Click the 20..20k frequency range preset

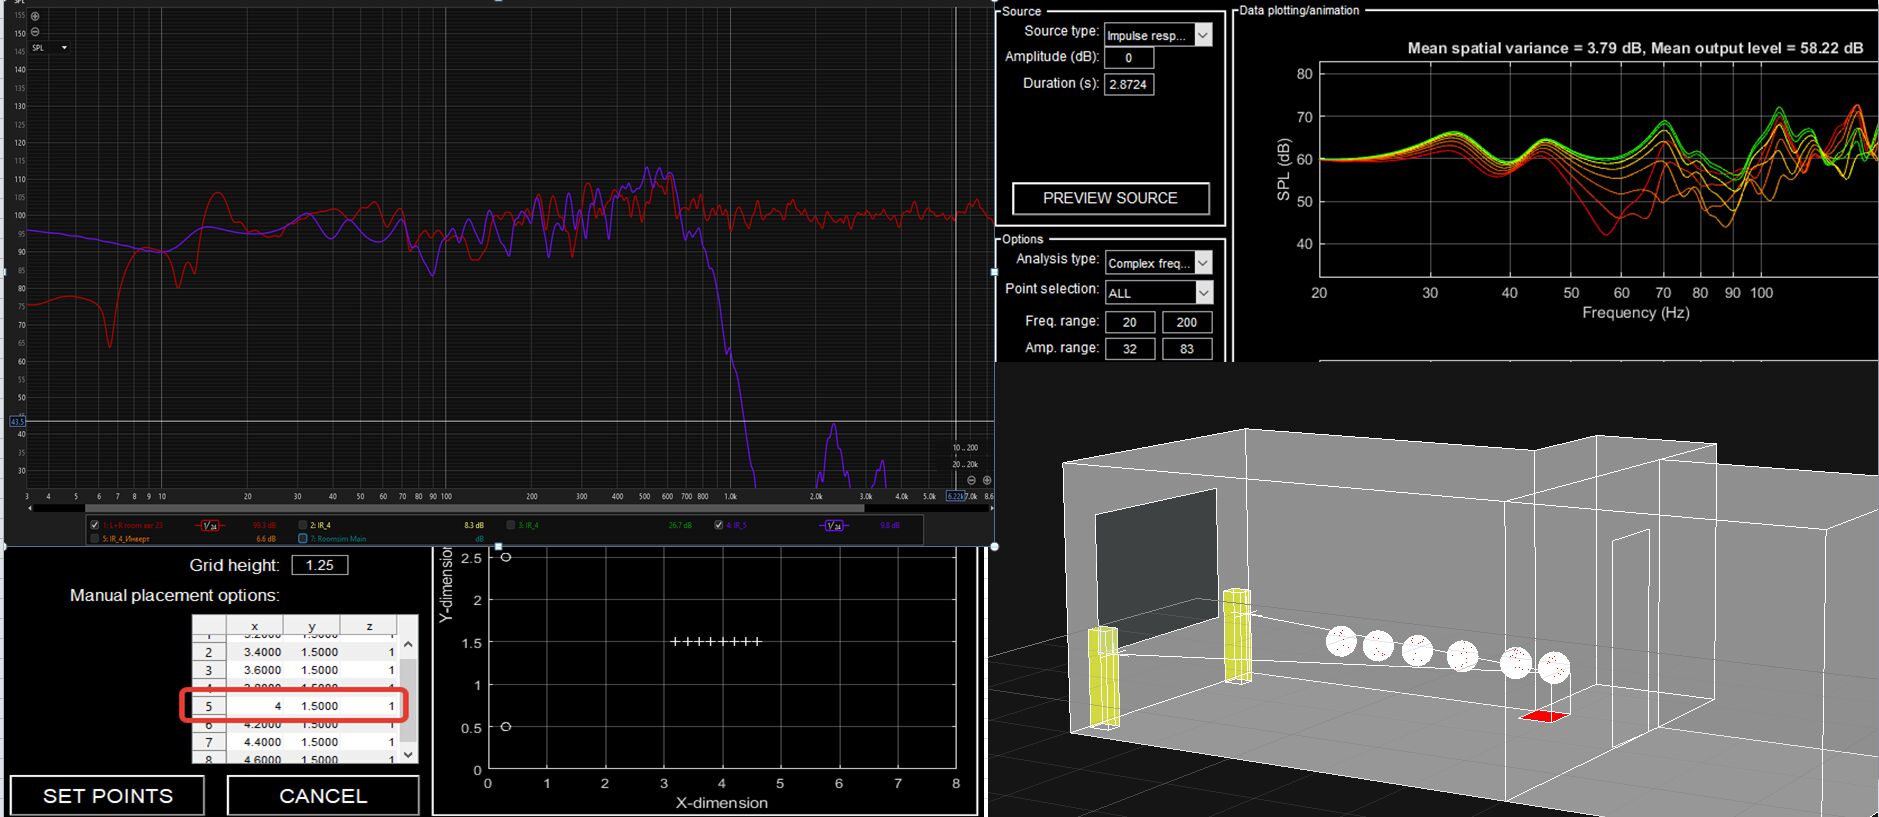pos(965,464)
